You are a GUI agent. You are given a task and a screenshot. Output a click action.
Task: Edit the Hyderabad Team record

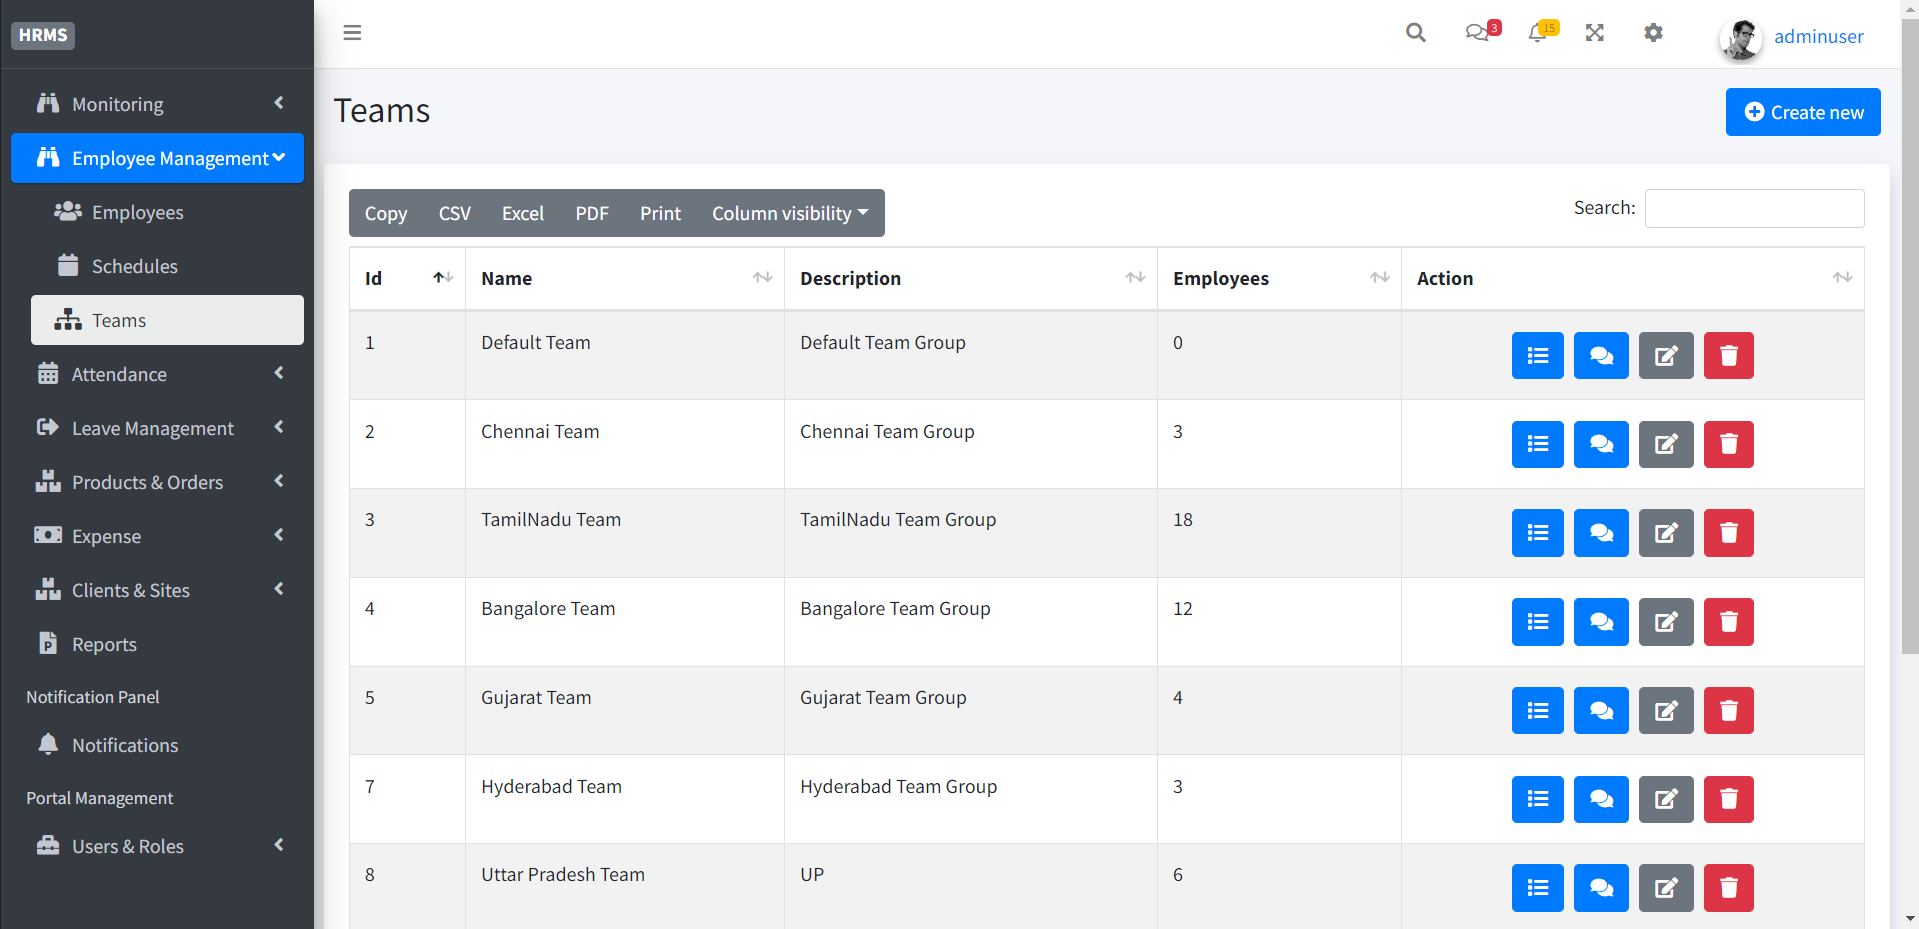(1665, 799)
